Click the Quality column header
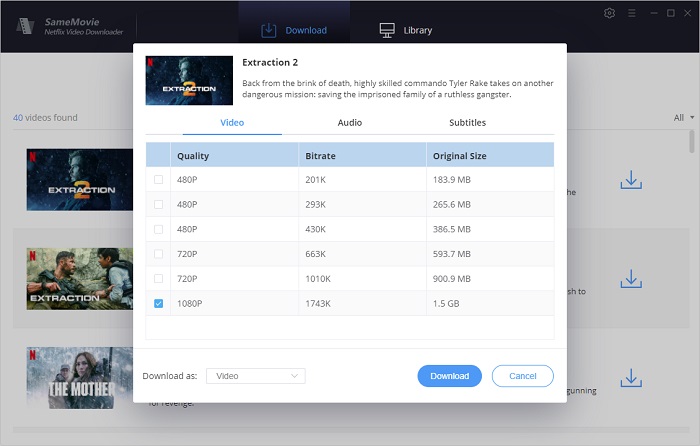Screen dimensions: 700x446 tap(234, 156)
